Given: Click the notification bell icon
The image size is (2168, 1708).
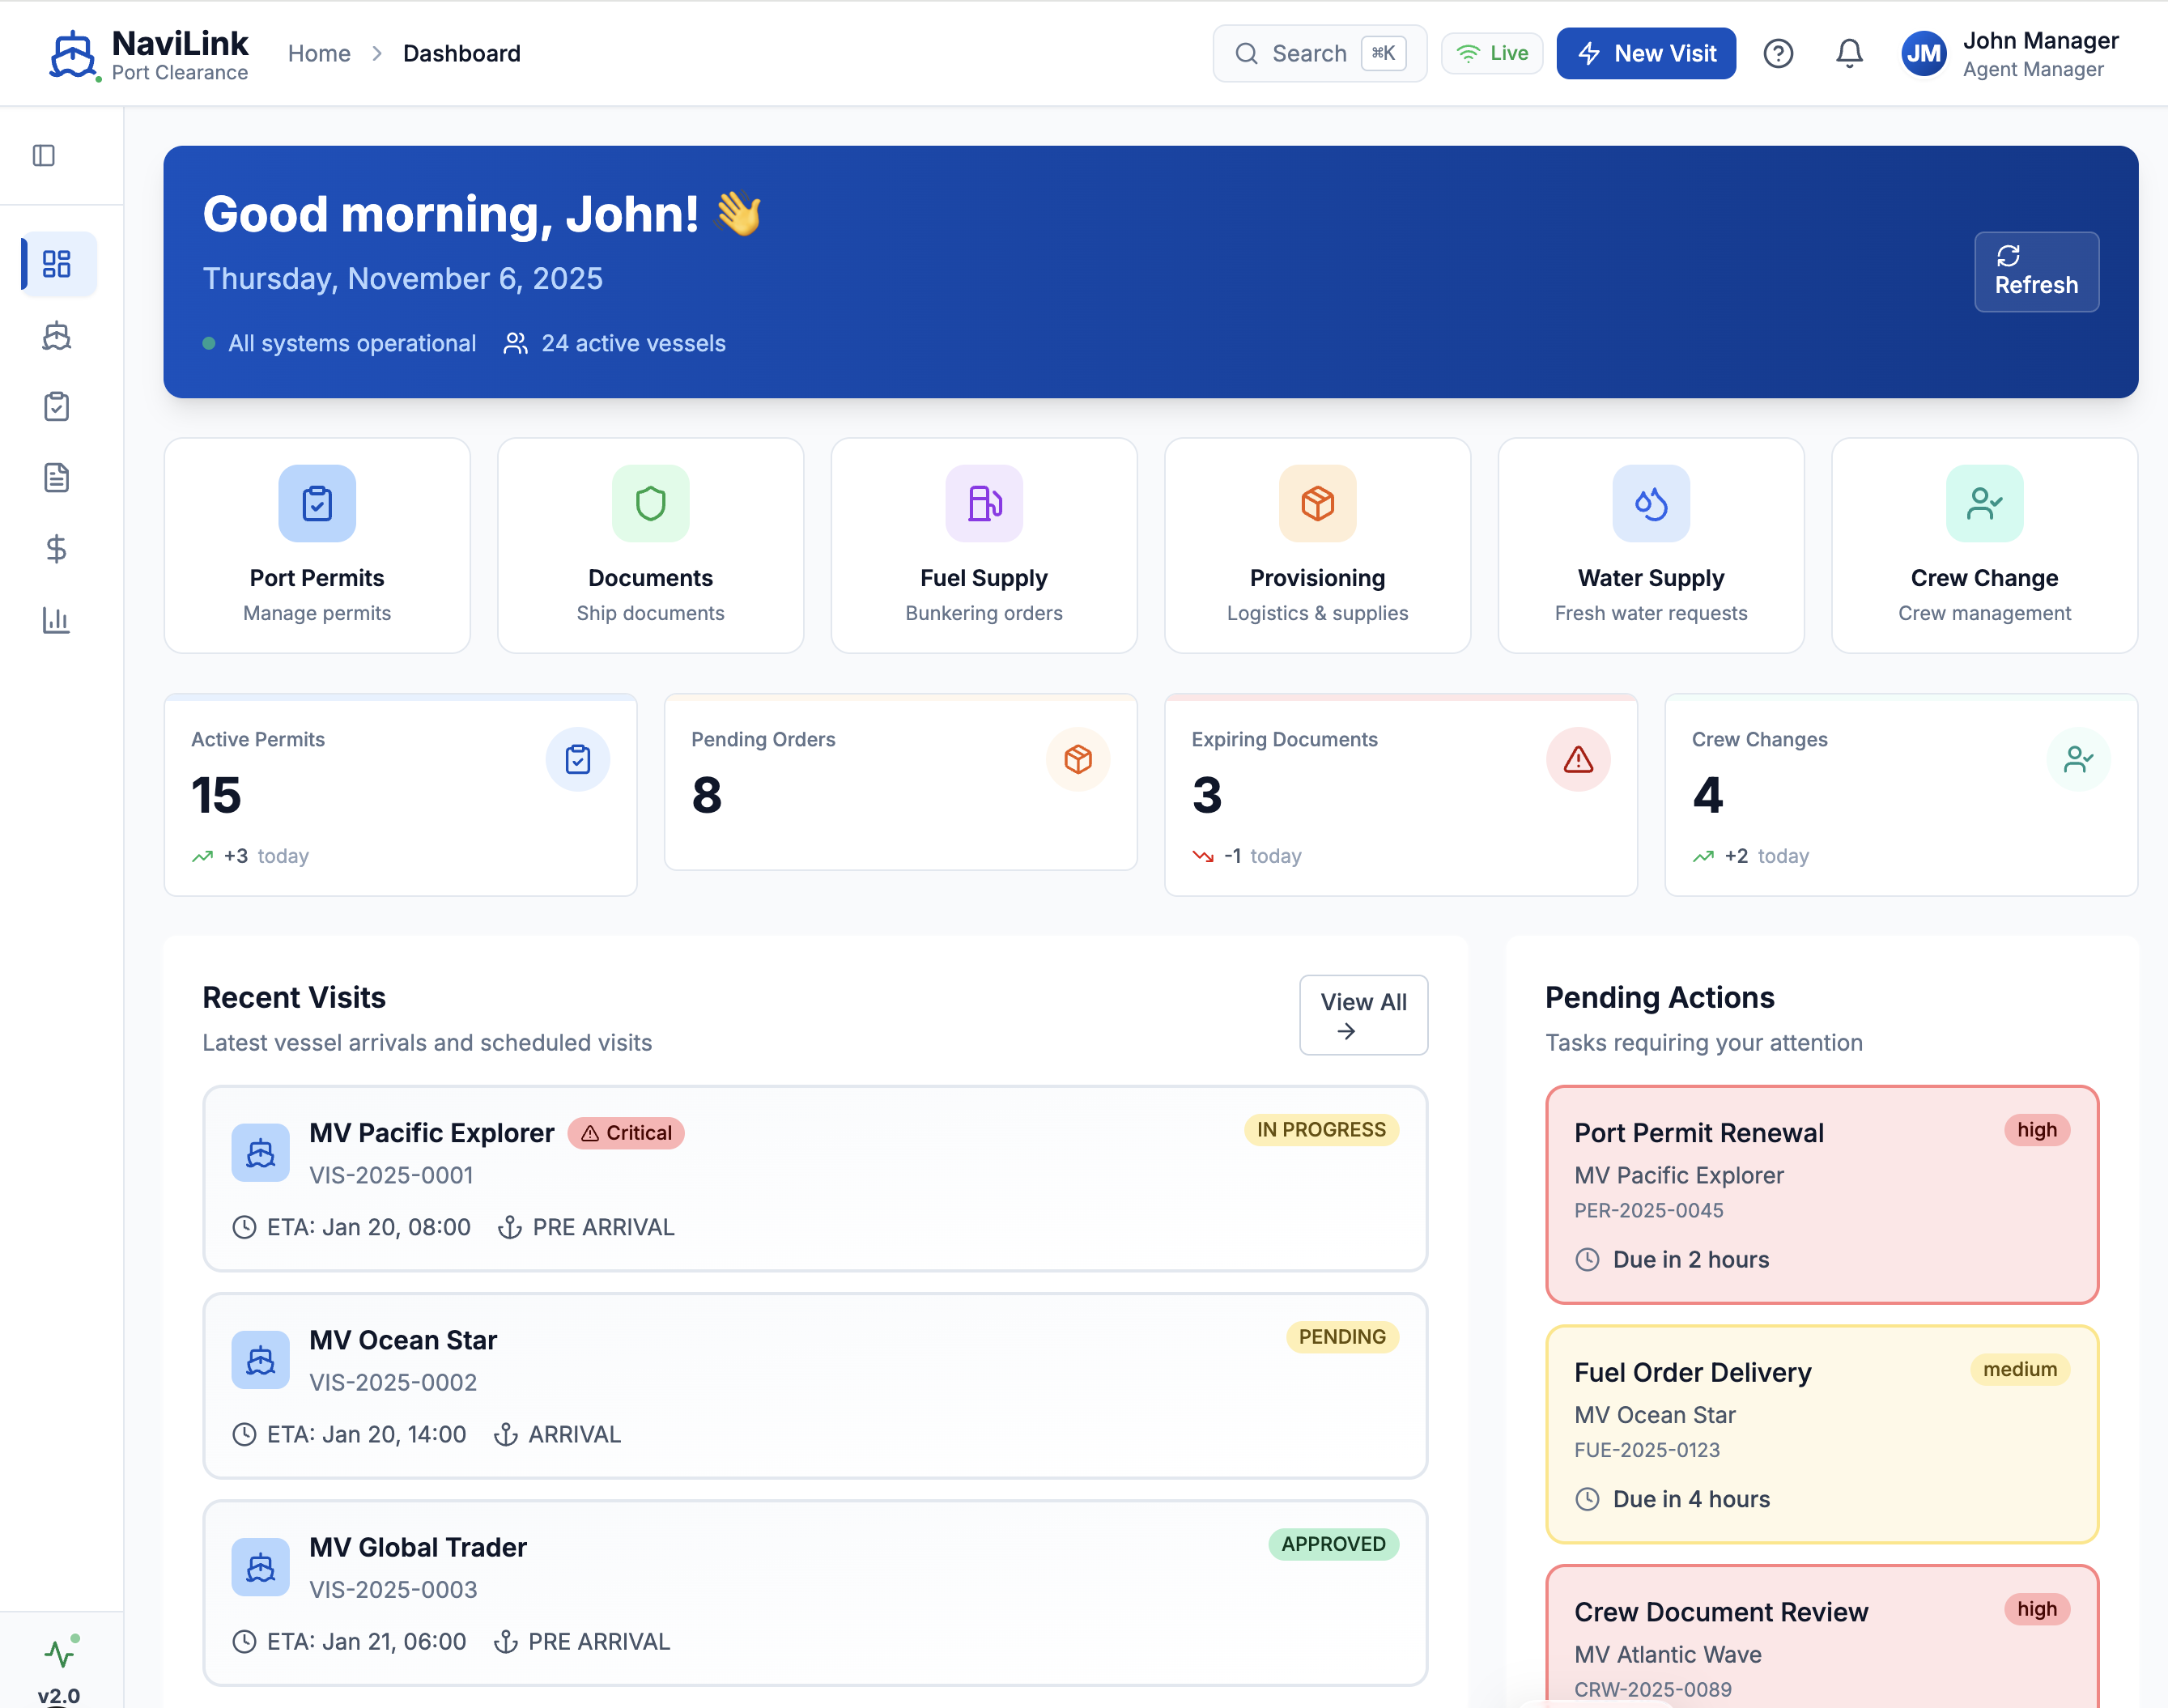Looking at the screenshot, I should [1849, 53].
